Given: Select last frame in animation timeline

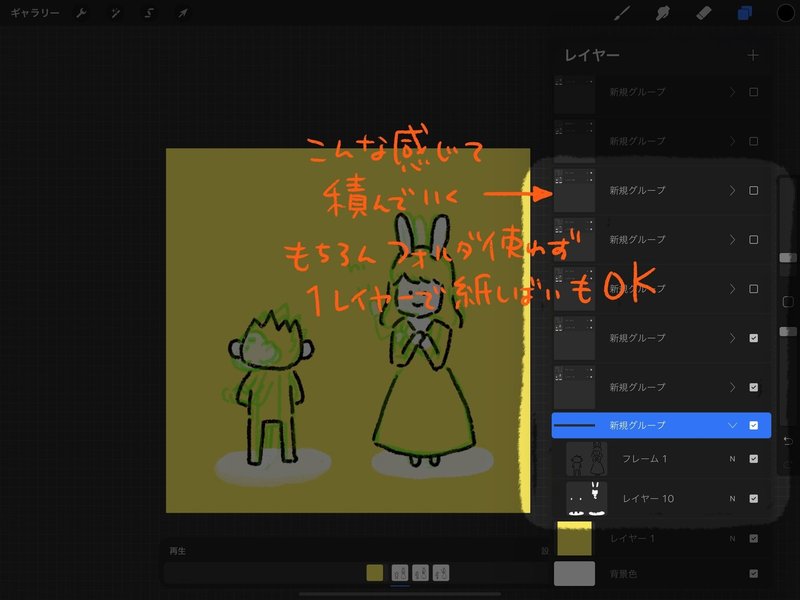Looking at the screenshot, I should [441, 572].
